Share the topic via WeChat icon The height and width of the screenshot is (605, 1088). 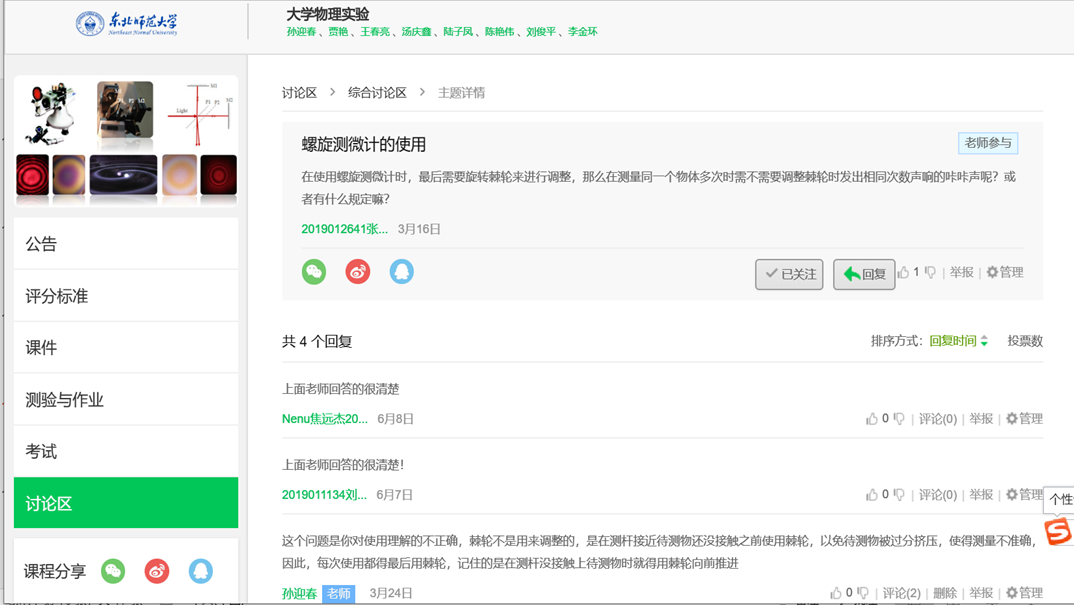(x=314, y=271)
